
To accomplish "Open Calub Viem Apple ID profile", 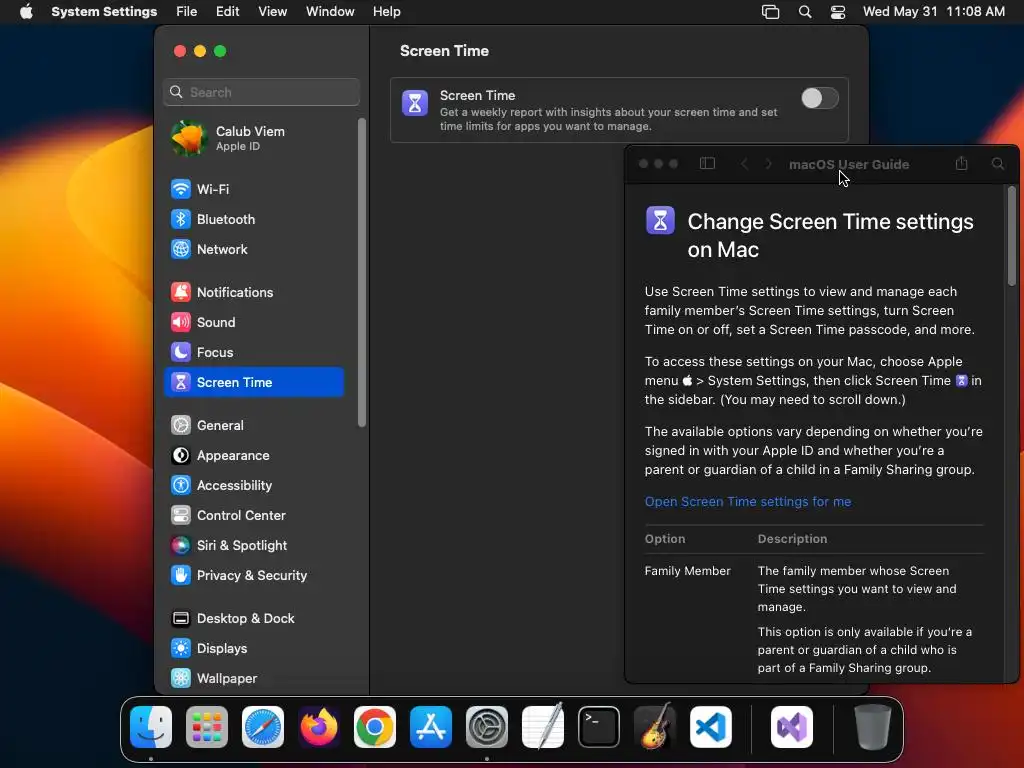I will click(x=253, y=138).
